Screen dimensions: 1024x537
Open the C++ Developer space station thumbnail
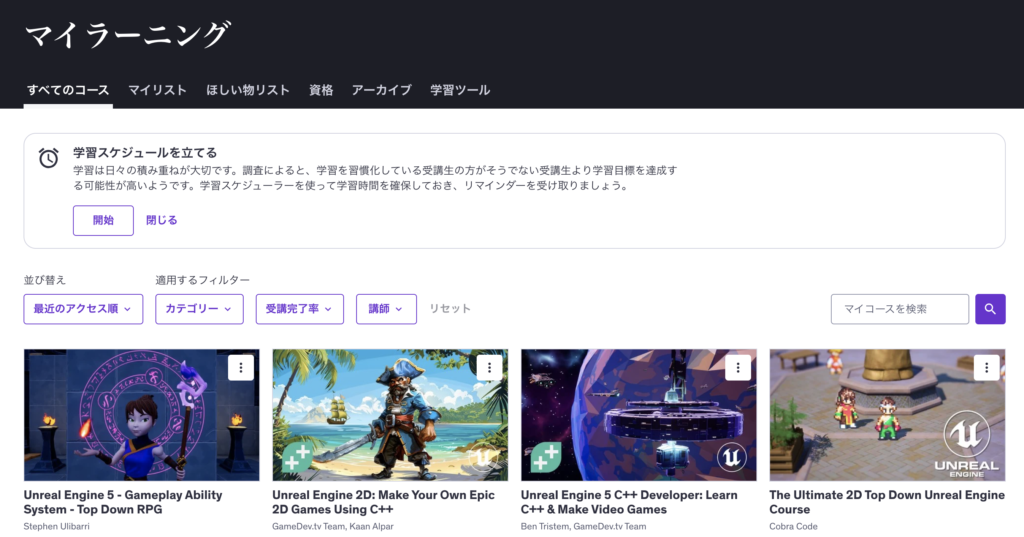pyautogui.click(x=639, y=415)
